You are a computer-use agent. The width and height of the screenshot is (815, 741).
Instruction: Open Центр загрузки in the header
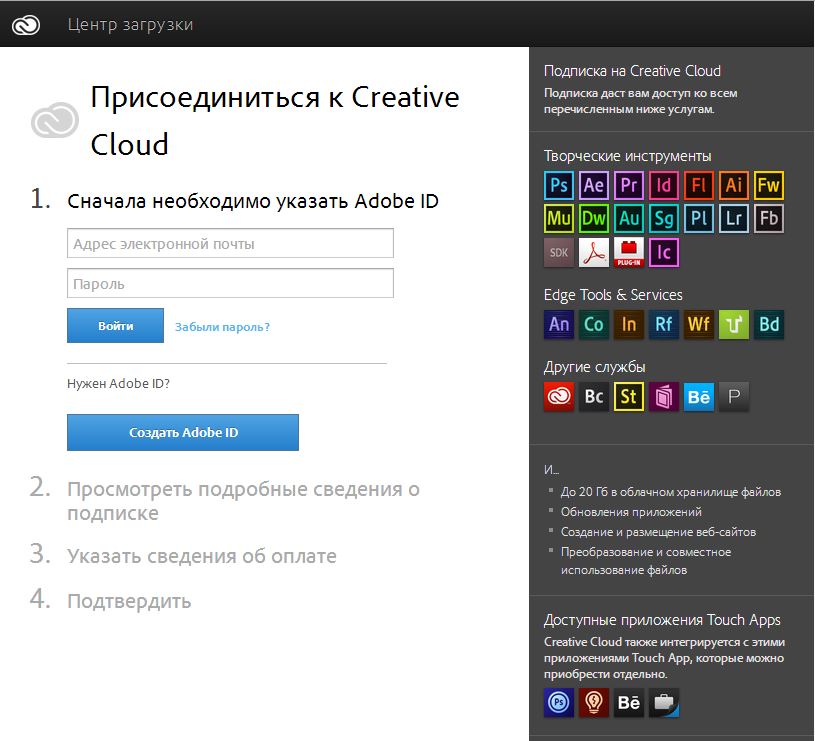point(130,24)
